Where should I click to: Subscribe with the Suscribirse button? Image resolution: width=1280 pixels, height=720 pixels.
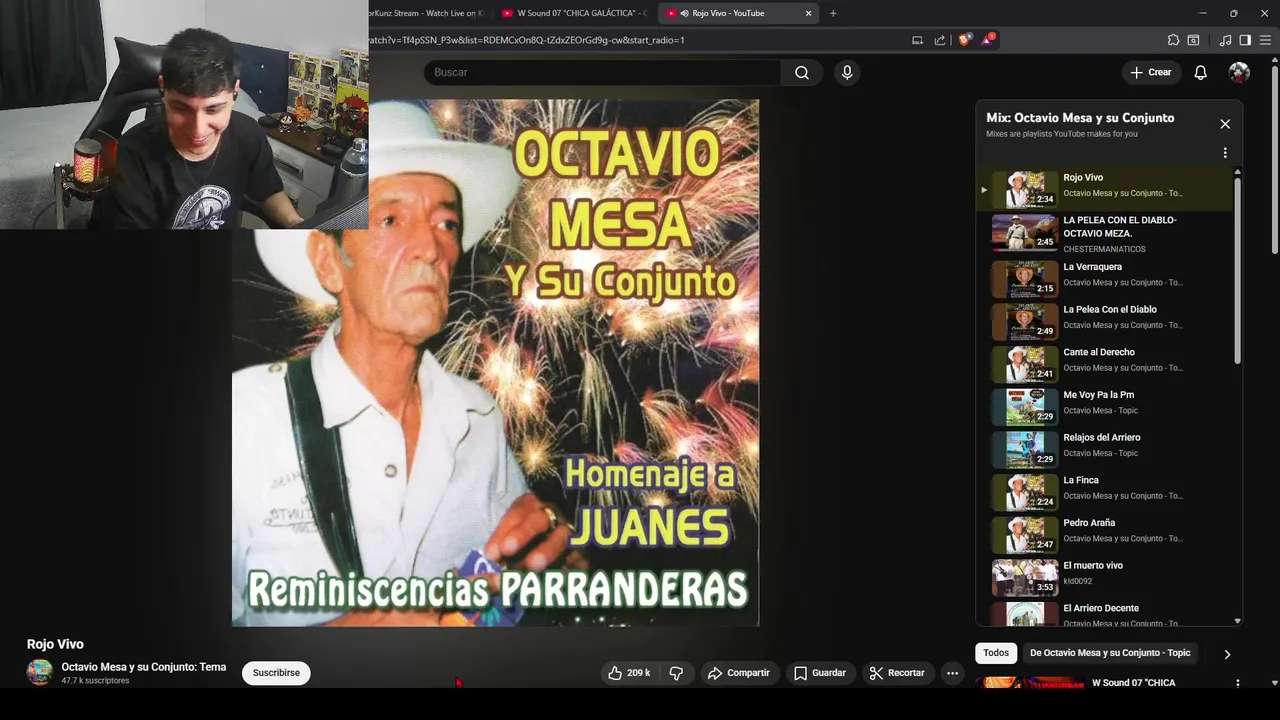tap(276, 673)
